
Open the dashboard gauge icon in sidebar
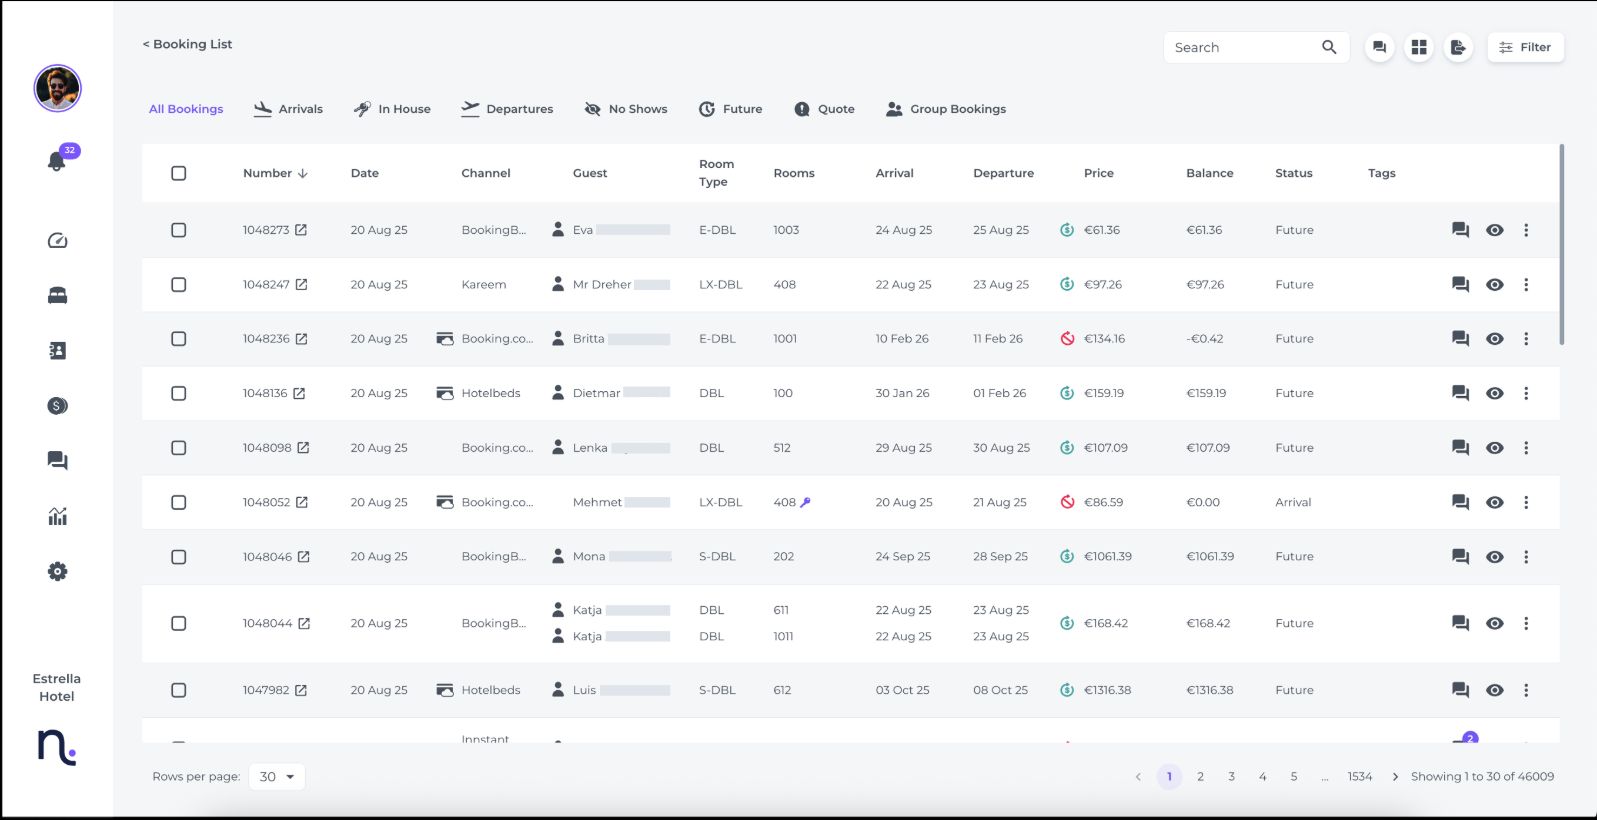pyautogui.click(x=57, y=241)
